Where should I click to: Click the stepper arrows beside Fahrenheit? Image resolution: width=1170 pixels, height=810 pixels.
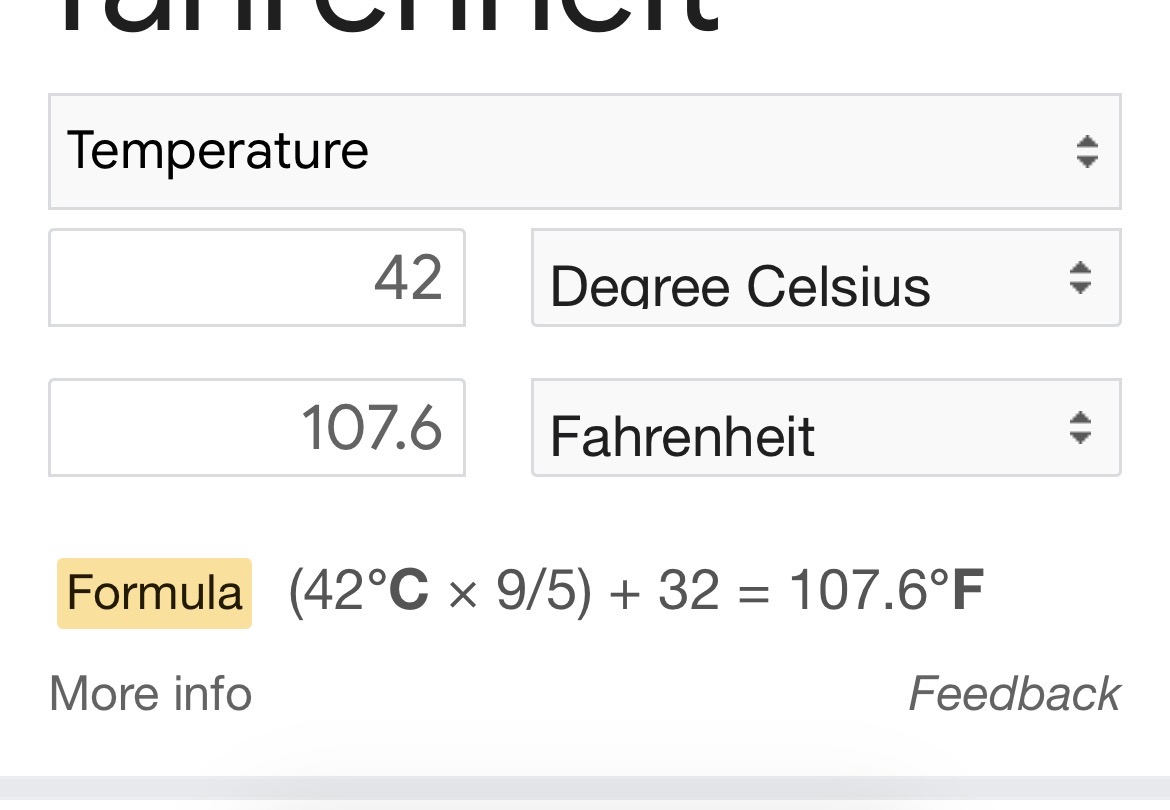pyautogui.click(x=1080, y=428)
